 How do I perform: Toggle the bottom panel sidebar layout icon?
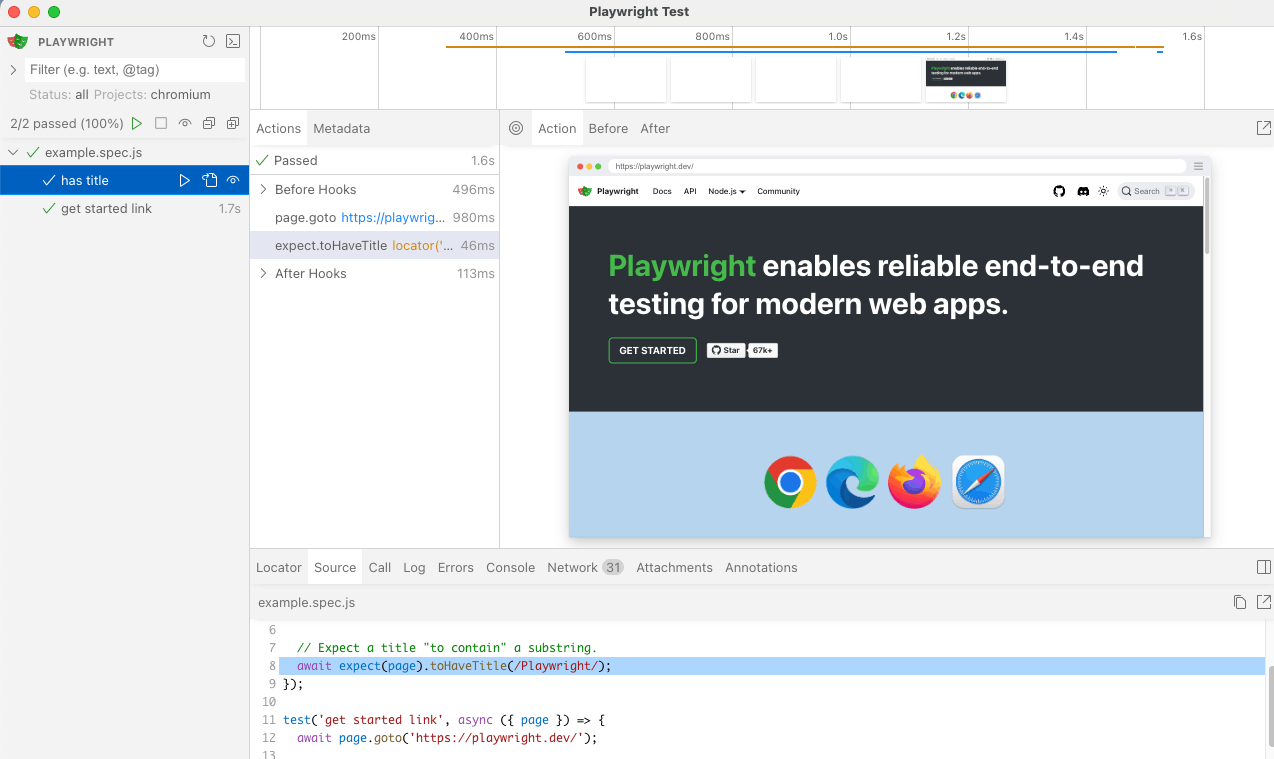[1263, 567]
